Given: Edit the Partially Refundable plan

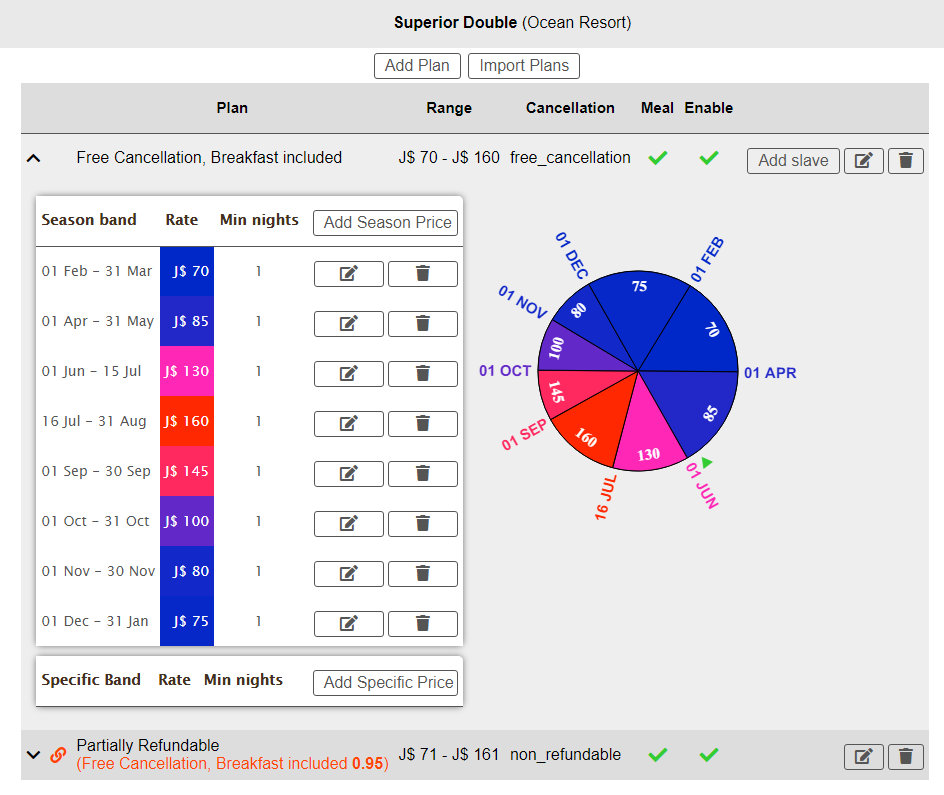Looking at the screenshot, I should coord(863,756).
